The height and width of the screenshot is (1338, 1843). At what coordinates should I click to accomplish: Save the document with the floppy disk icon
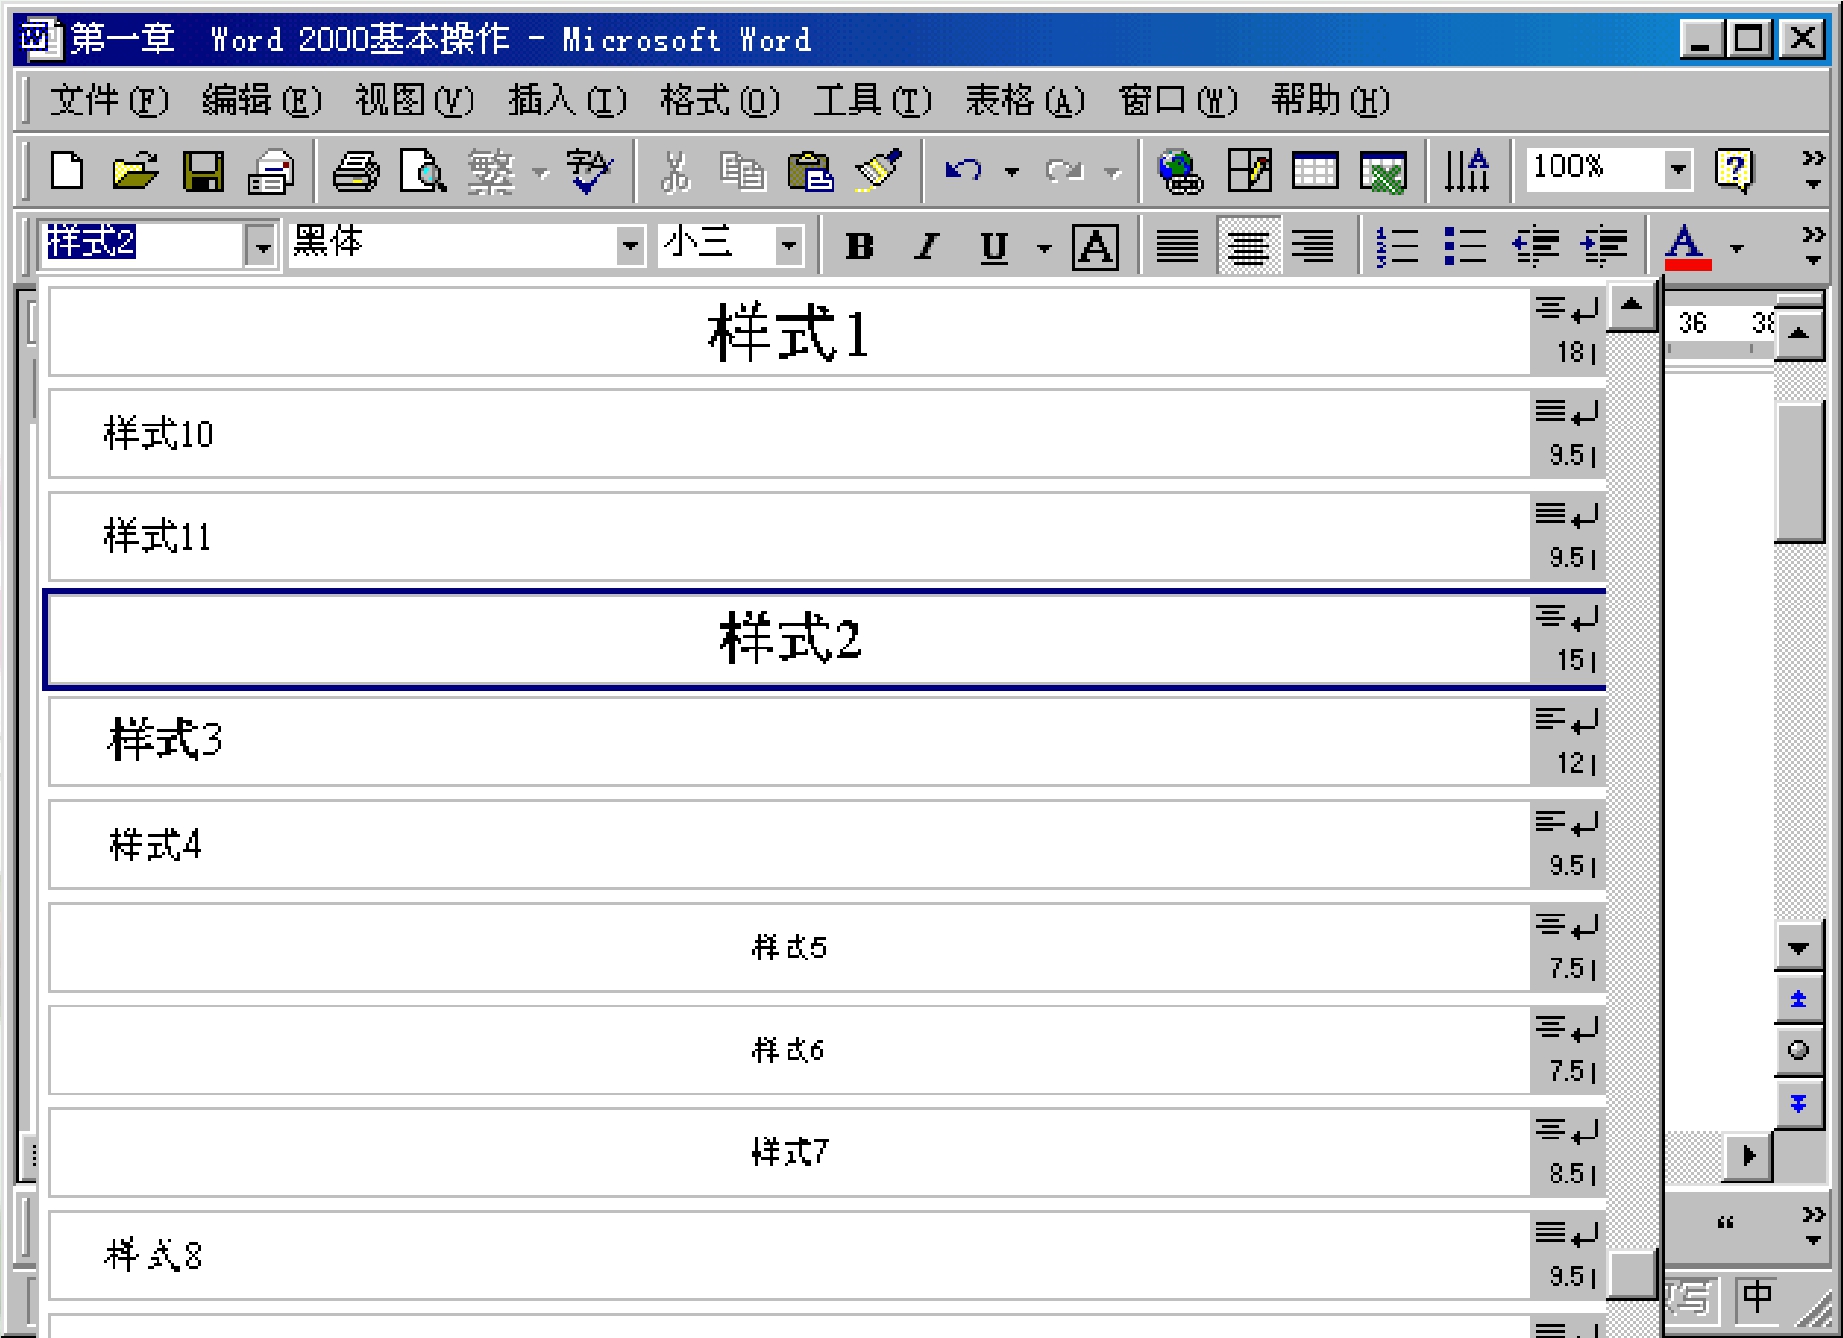203,171
